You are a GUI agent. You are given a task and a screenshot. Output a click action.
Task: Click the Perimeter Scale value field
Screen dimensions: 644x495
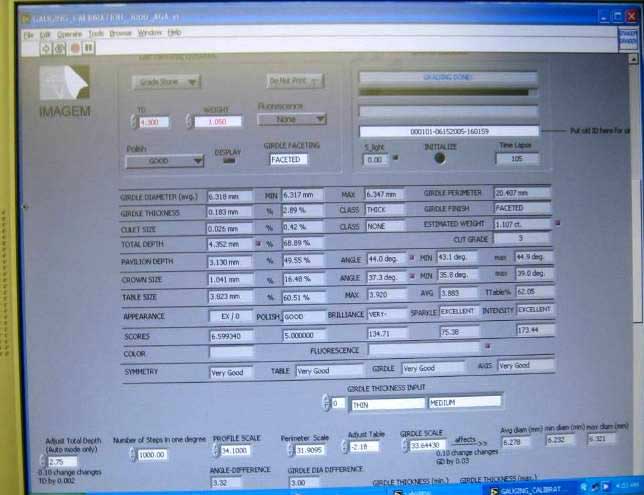310,450
